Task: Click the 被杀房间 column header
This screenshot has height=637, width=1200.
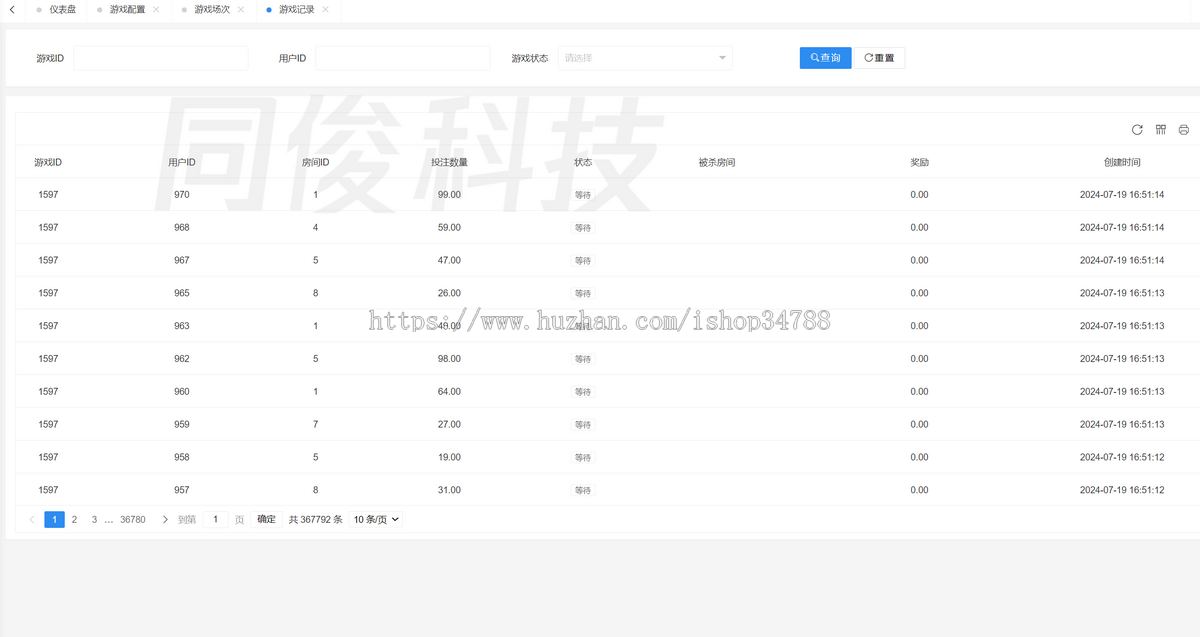Action: pyautogui.click(x=716, y=162)
